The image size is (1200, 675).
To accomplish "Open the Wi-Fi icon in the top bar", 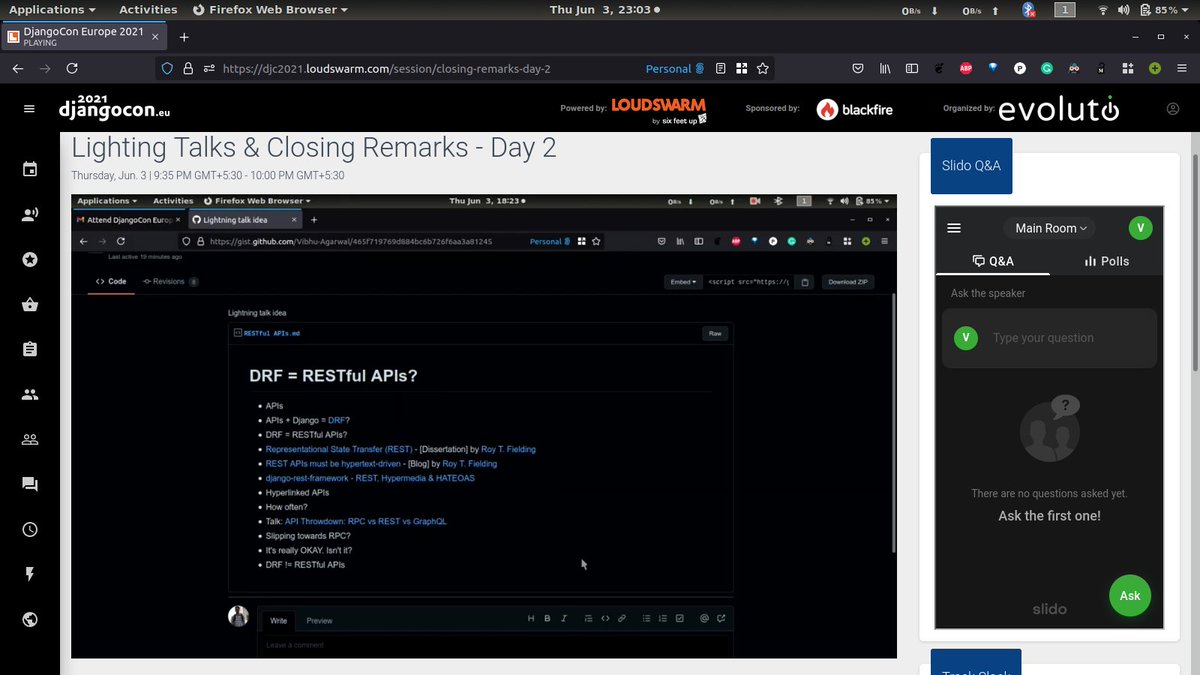I will tap(1103, 10).
